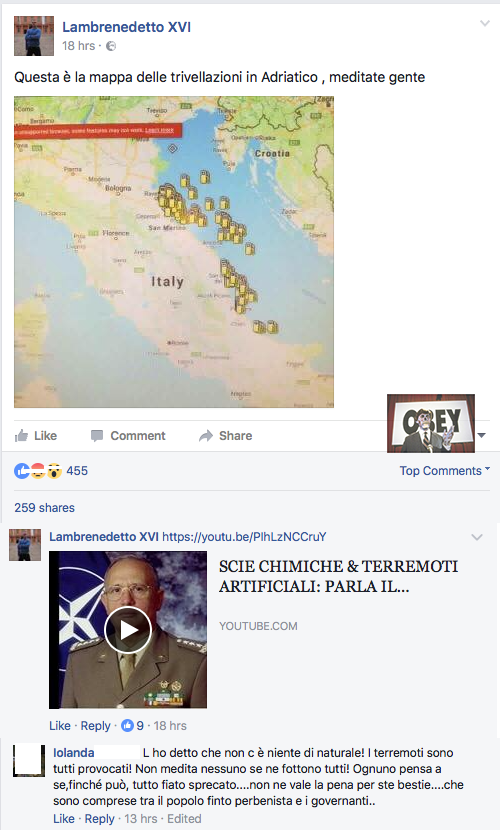This screenshot has width=500, height=830.
Task: View the 259 shares list
Action: pos(44,508)
